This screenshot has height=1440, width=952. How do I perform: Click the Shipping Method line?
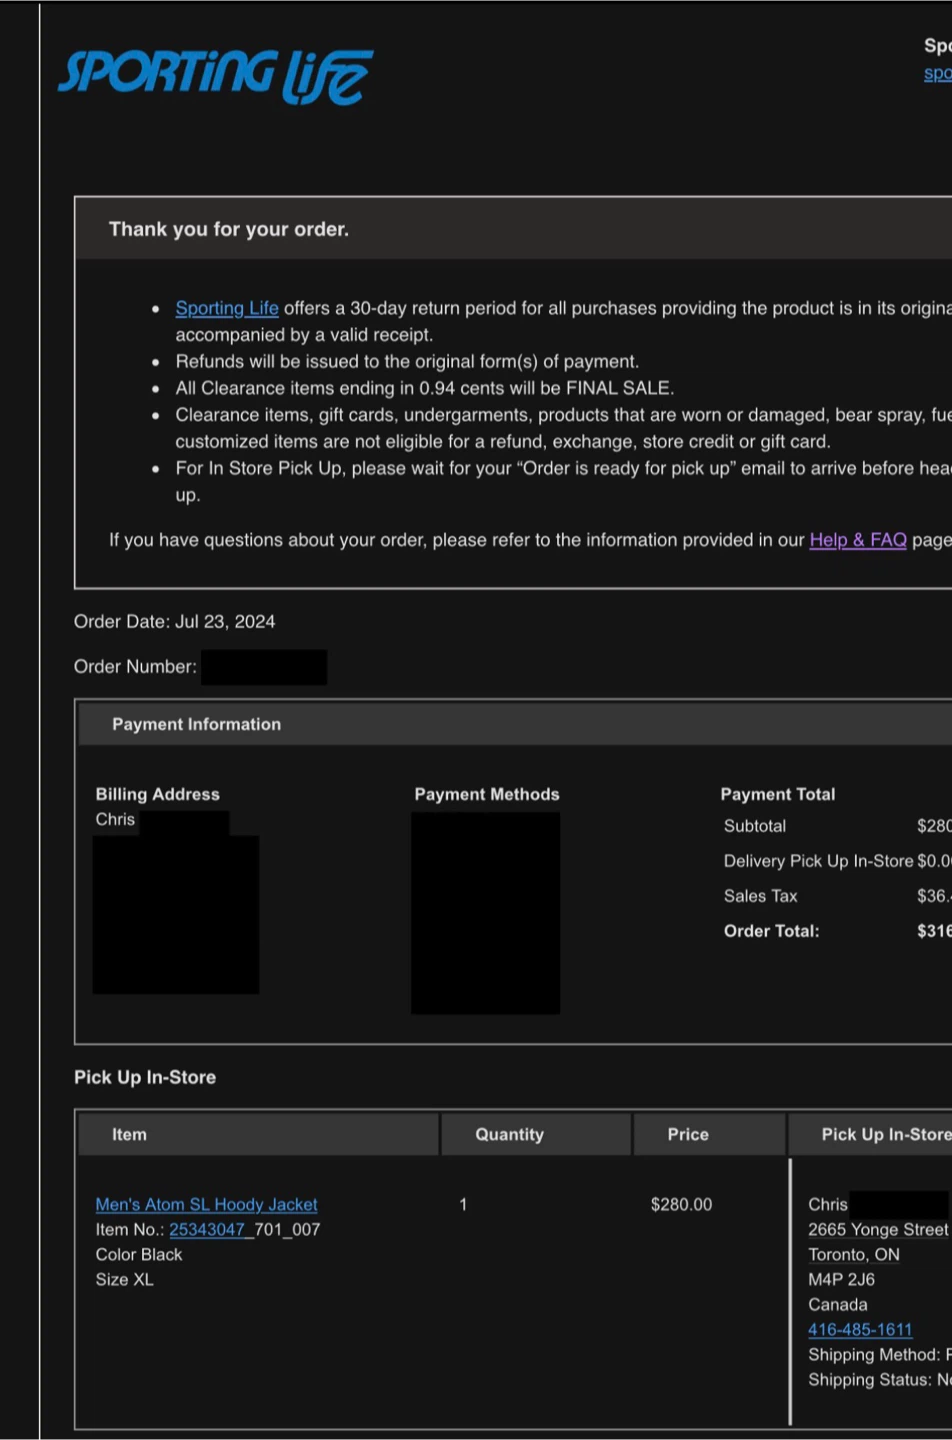(x=879, y=1355)
